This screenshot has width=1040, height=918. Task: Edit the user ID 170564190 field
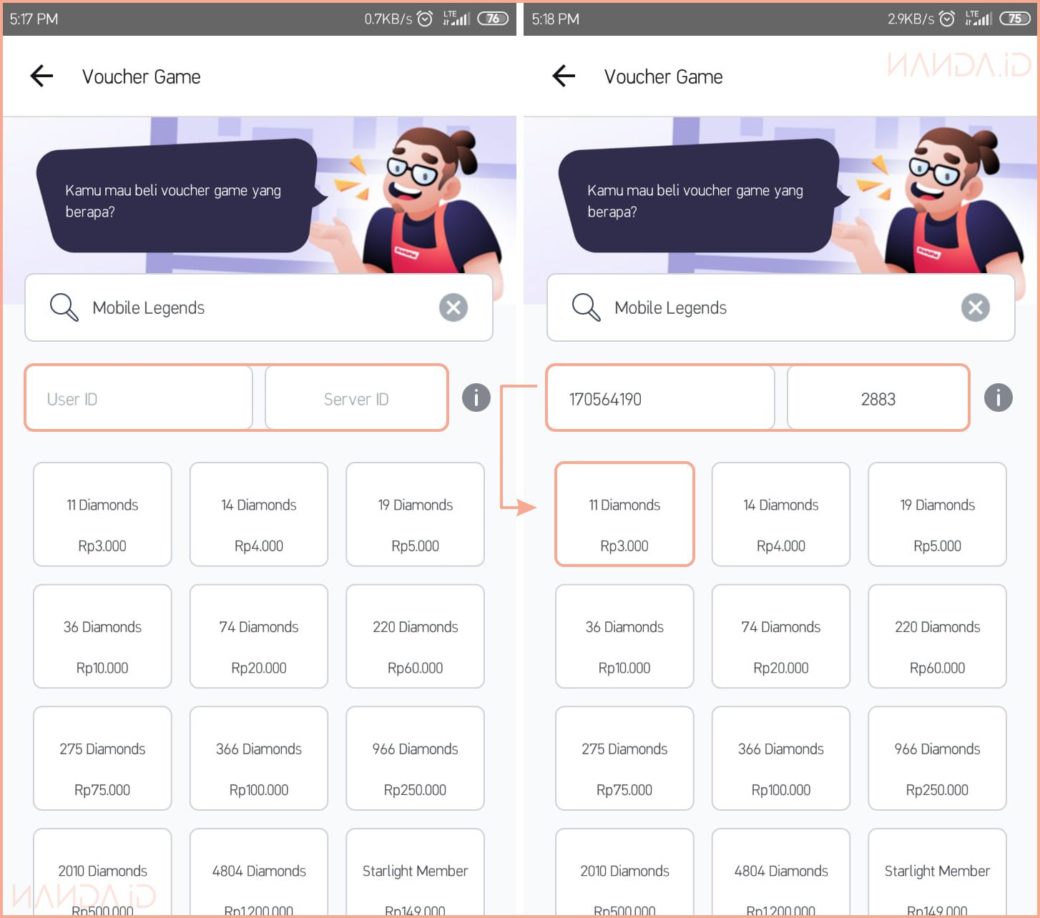[661, 398]
